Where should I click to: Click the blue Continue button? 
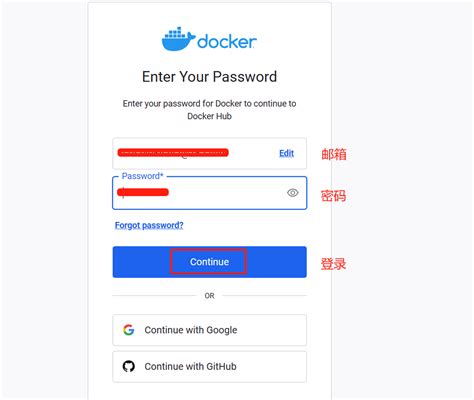click(209, 262)
